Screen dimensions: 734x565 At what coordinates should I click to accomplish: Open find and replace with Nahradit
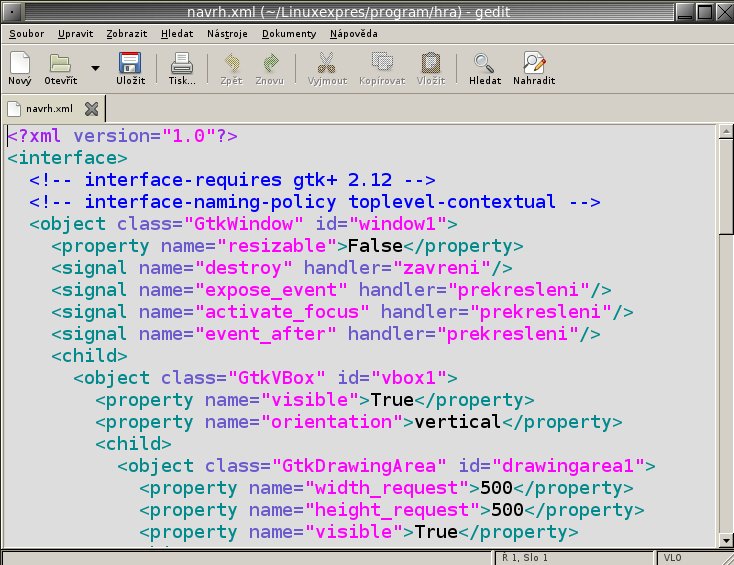[x=534, y=69]
